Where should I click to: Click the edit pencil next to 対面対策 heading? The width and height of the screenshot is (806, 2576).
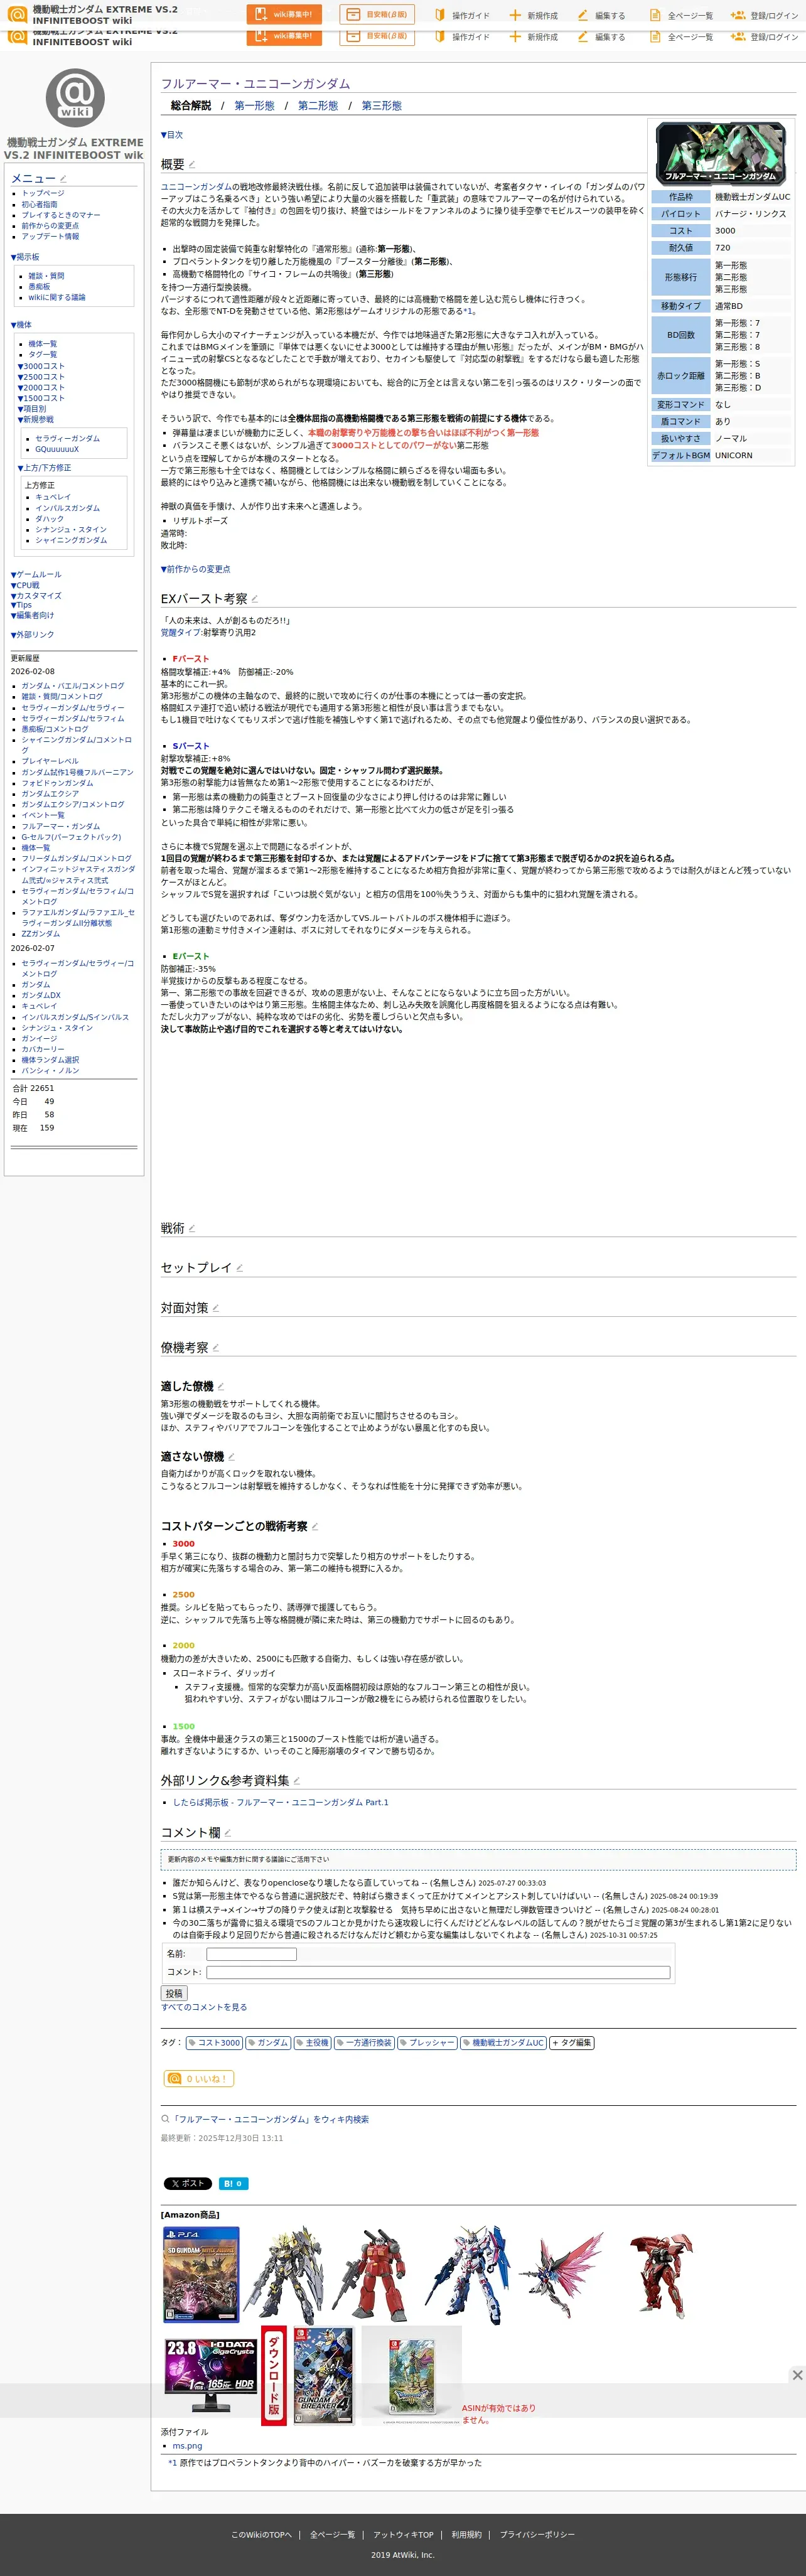[216, 1308]
